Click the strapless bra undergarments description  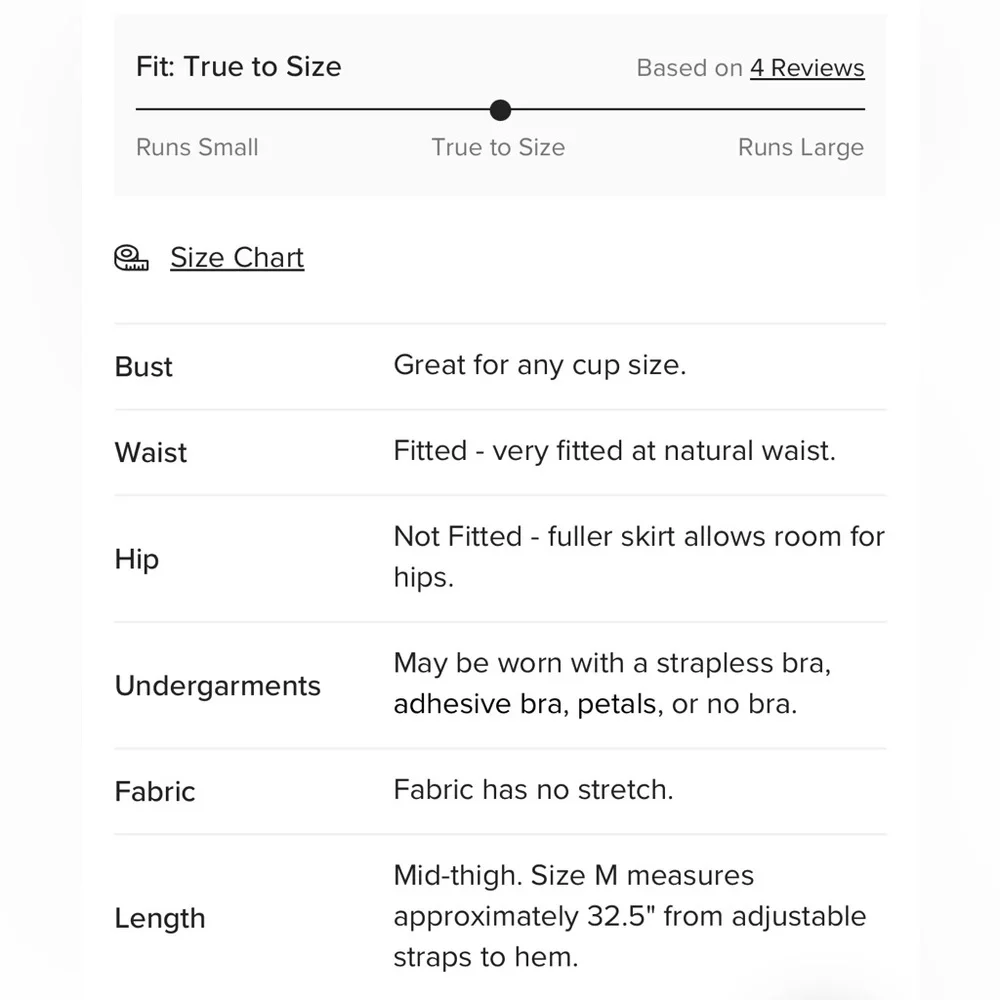[612, 684]
